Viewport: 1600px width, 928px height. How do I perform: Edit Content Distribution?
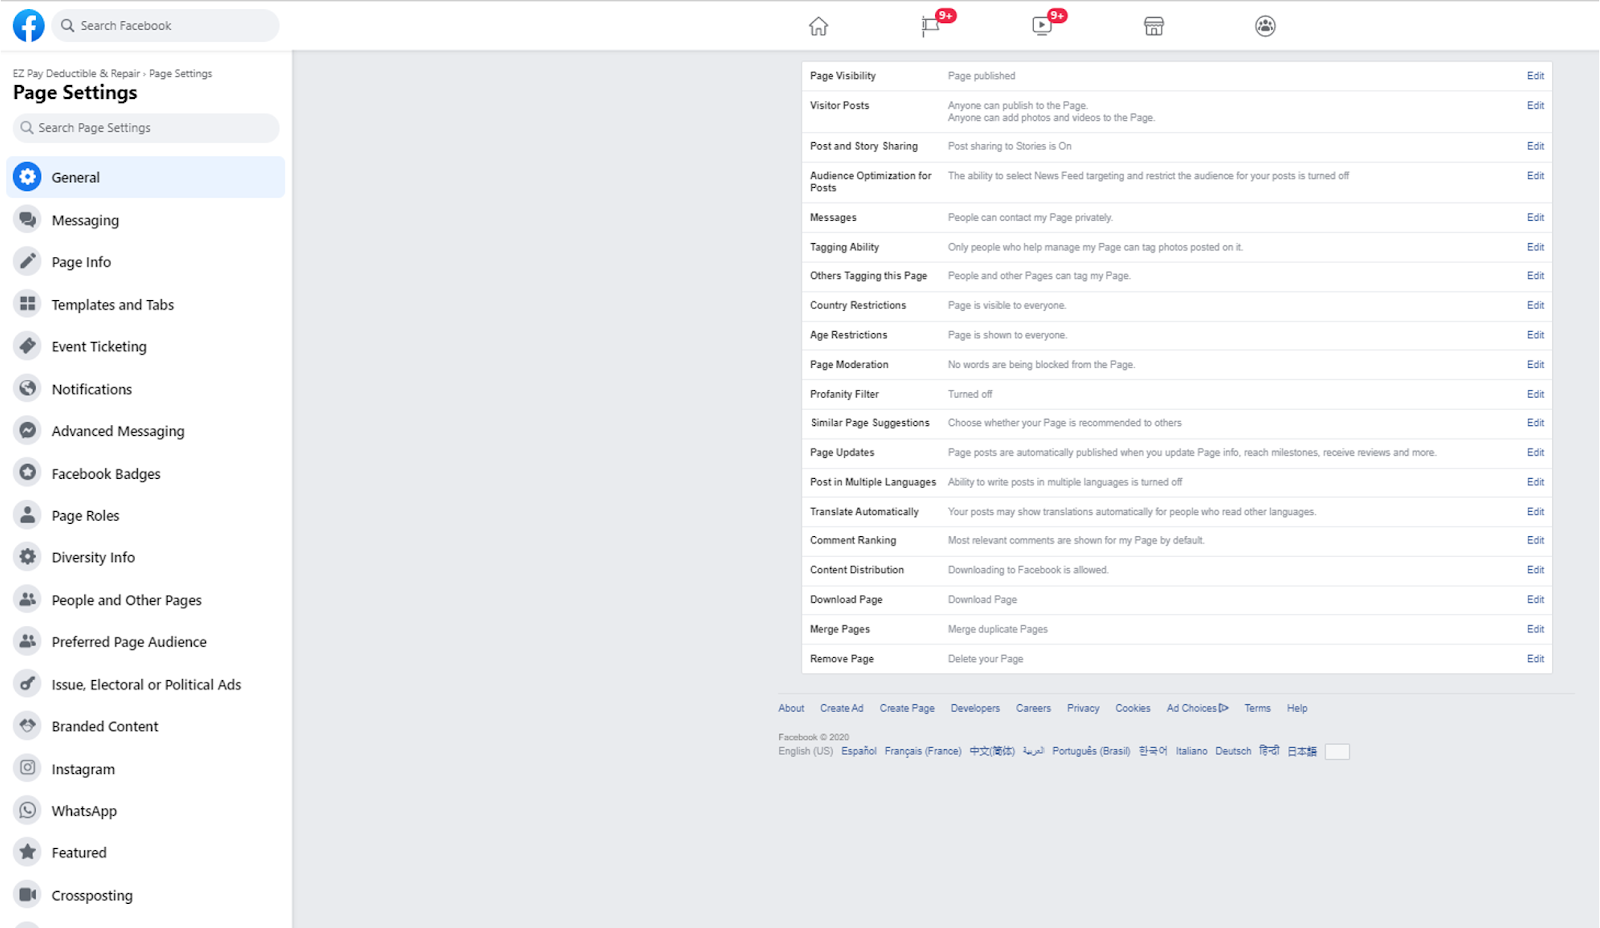(x=1535, y=570)
